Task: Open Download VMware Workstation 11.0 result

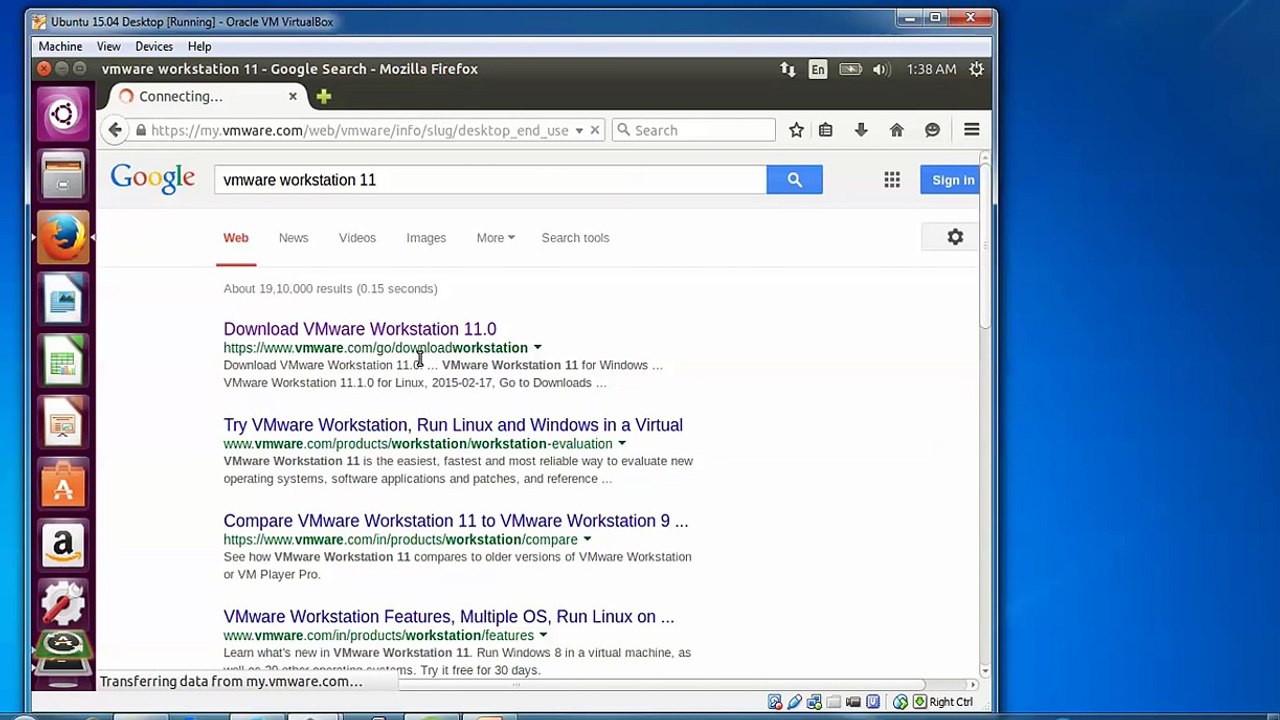Action: 360,329
